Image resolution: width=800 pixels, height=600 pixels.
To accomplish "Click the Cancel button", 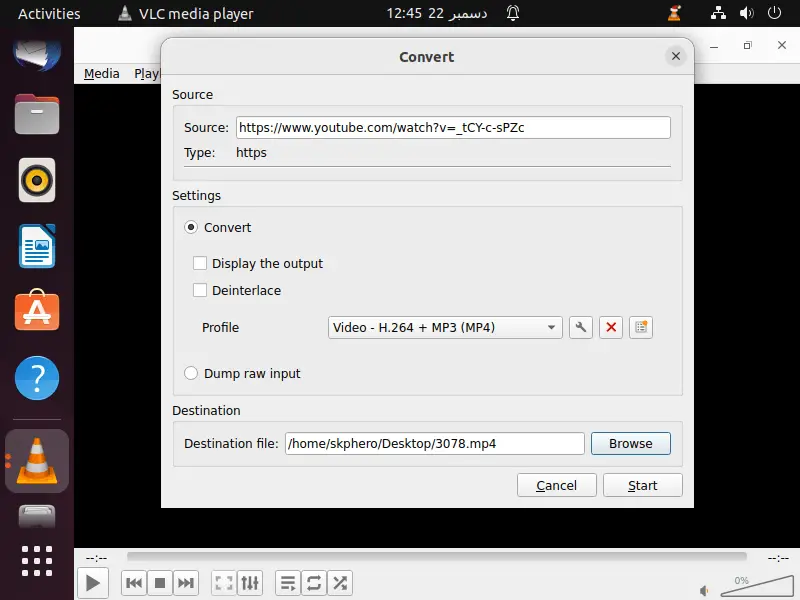I will pos(557,485).
